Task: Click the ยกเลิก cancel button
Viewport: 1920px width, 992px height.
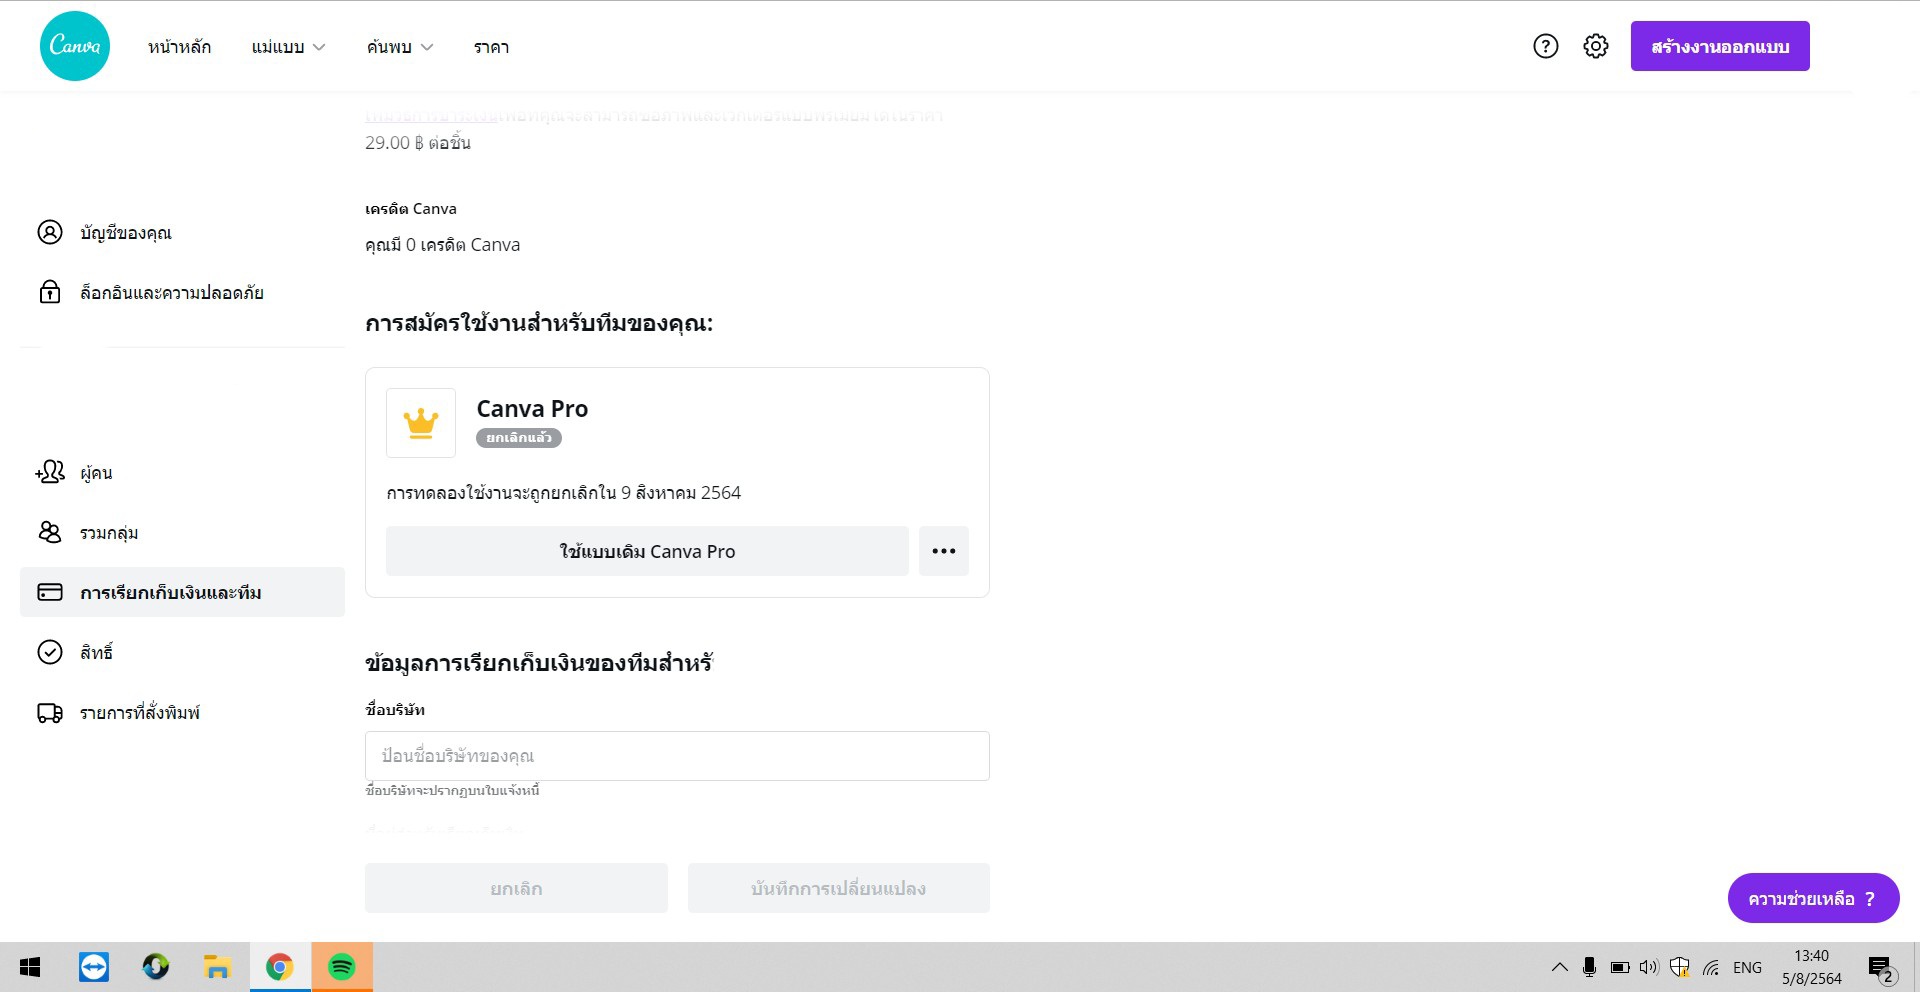Action: pyautogui.click(x=516, y=888)
